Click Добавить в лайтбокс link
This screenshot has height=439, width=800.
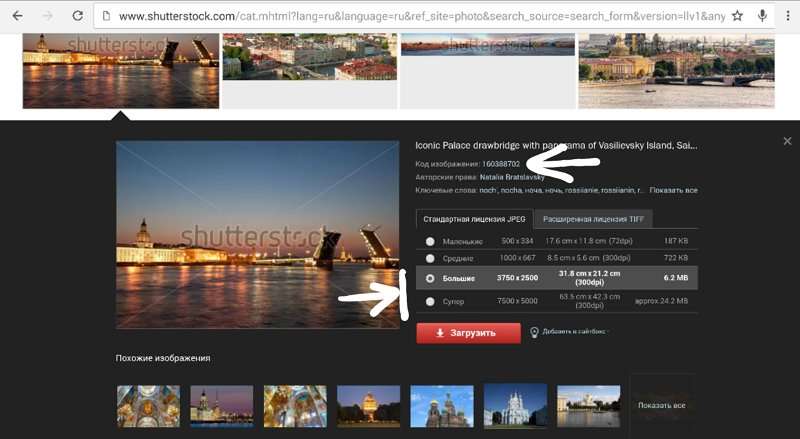click(574, 331)
